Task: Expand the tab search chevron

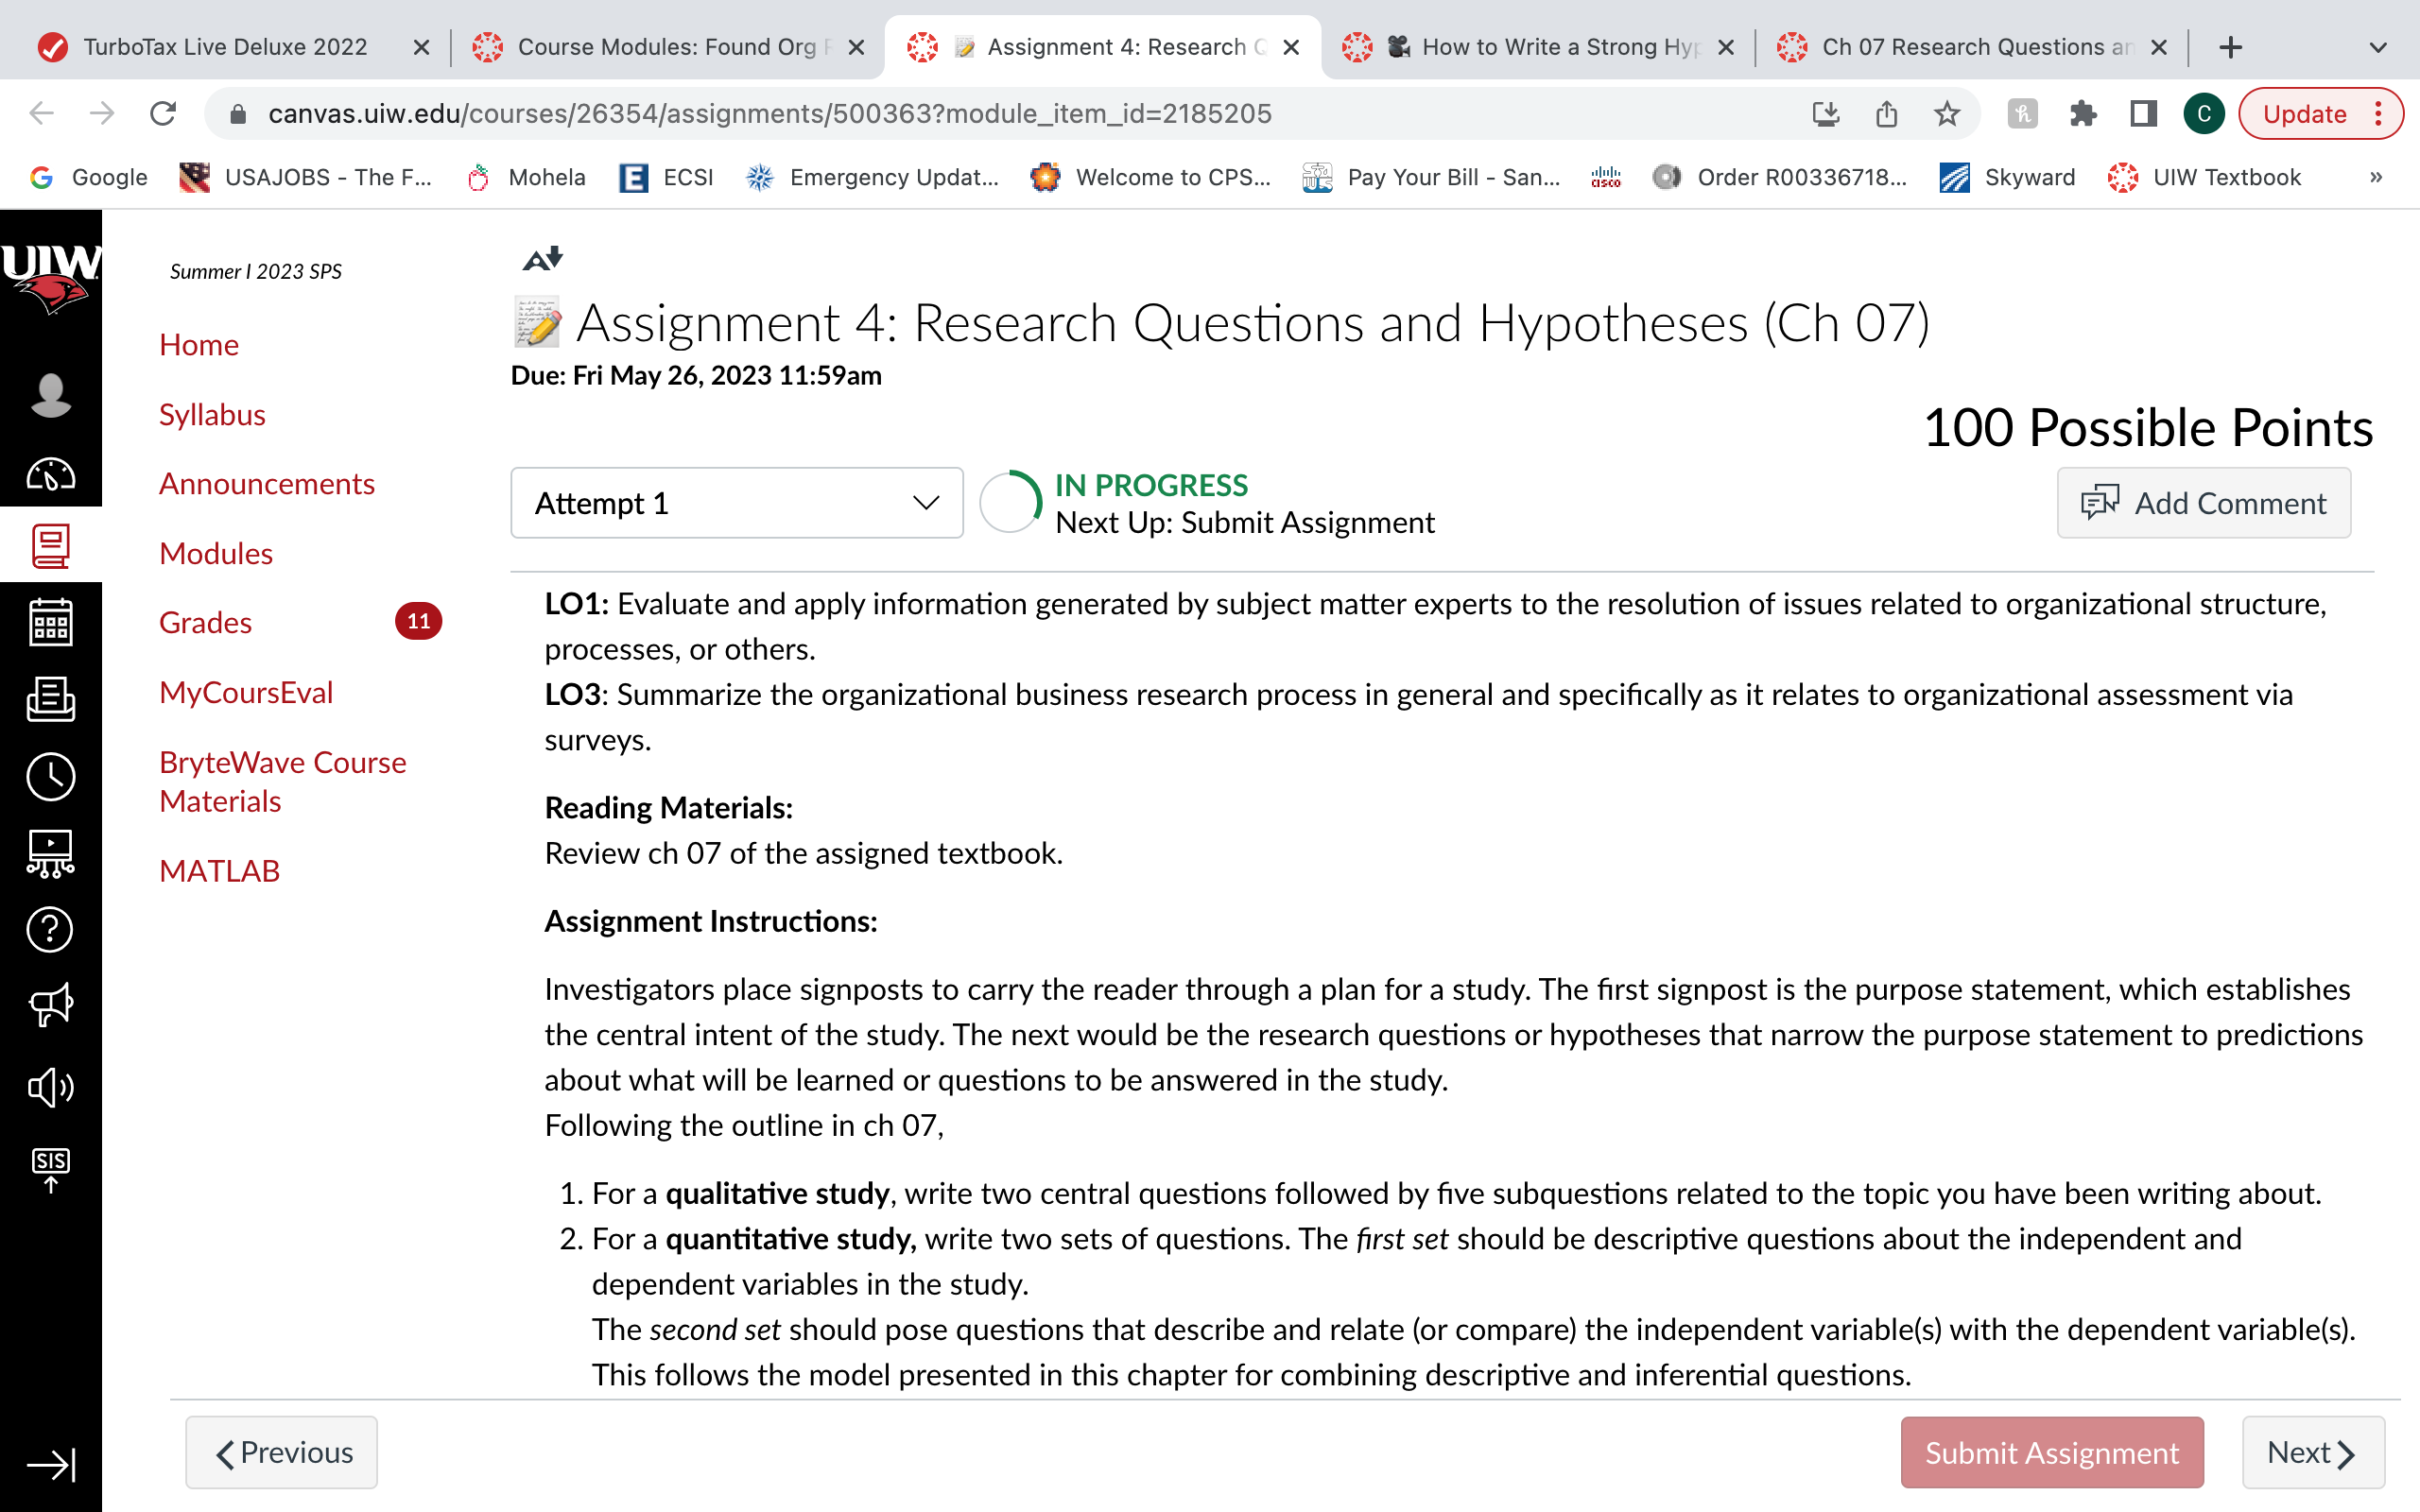Action: point(2378,47)
